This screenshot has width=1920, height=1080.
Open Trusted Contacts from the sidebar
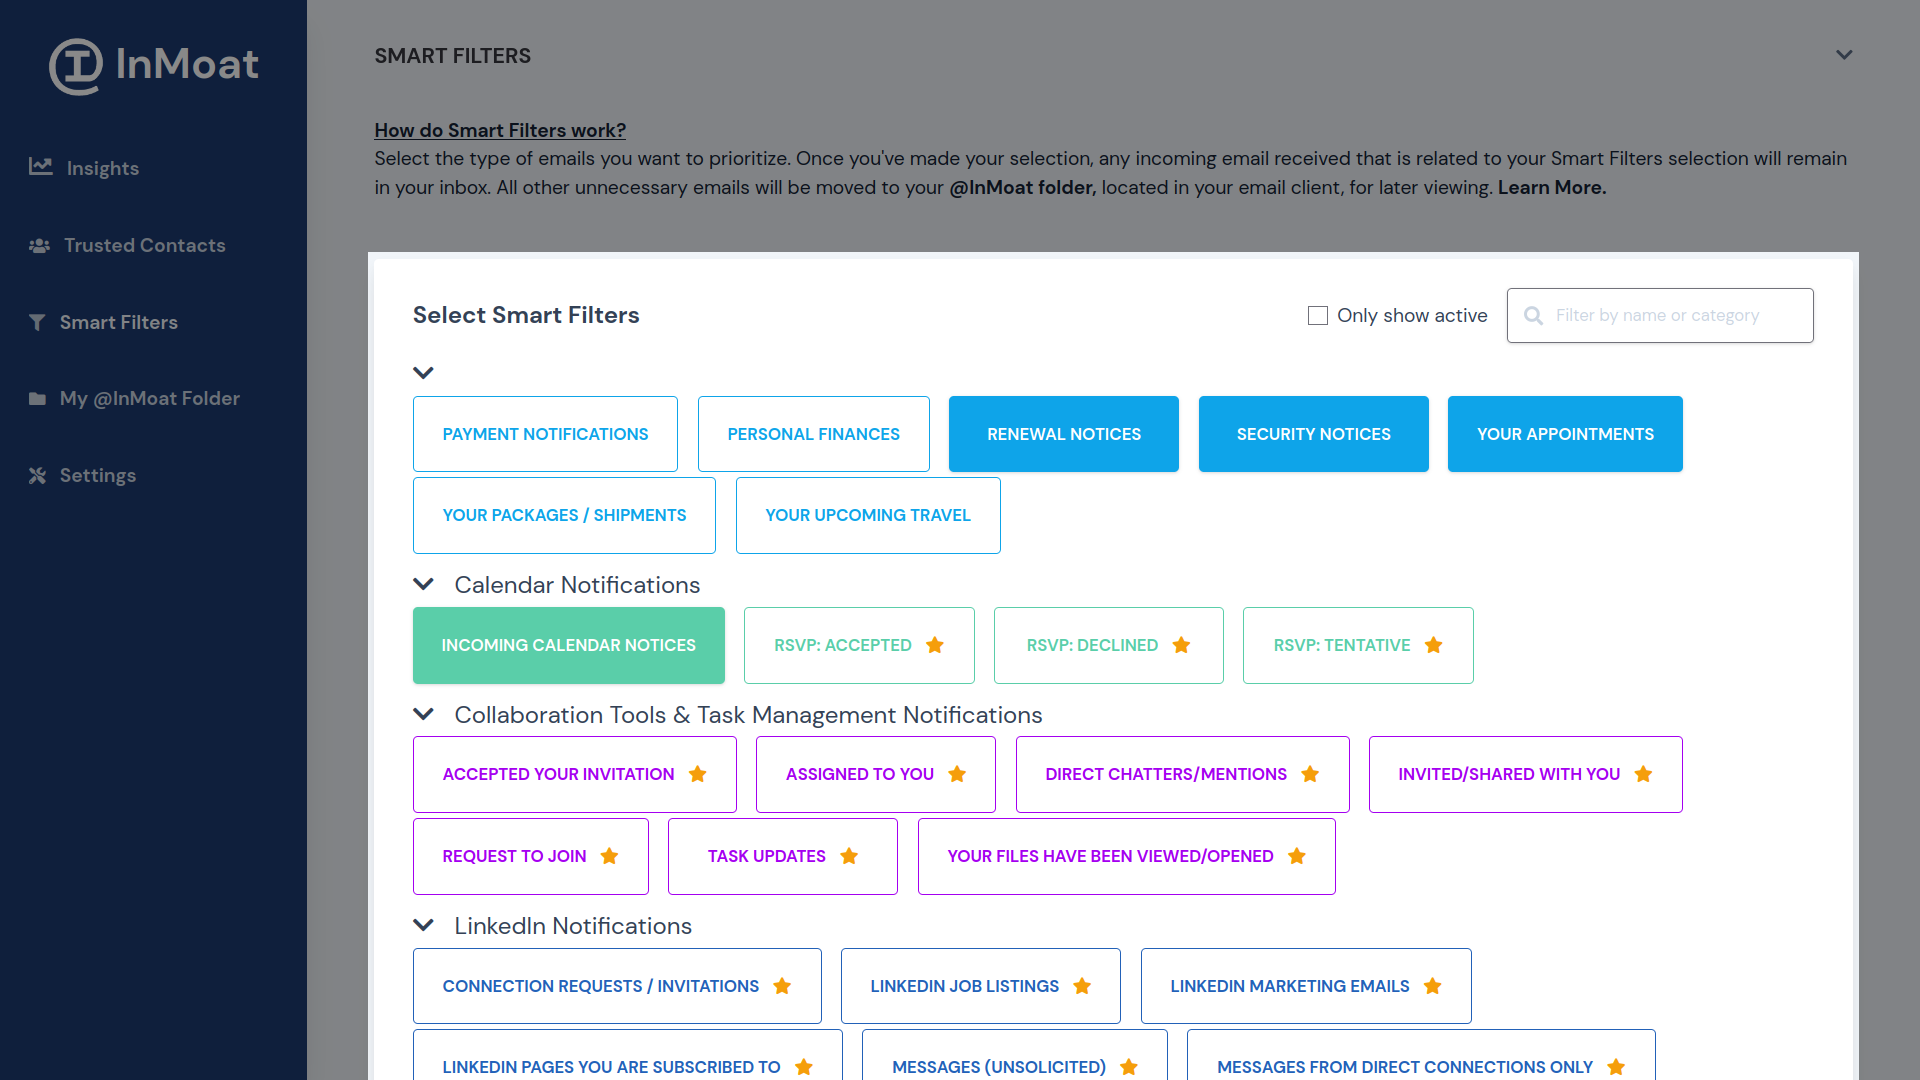click(x=145, y=245)
